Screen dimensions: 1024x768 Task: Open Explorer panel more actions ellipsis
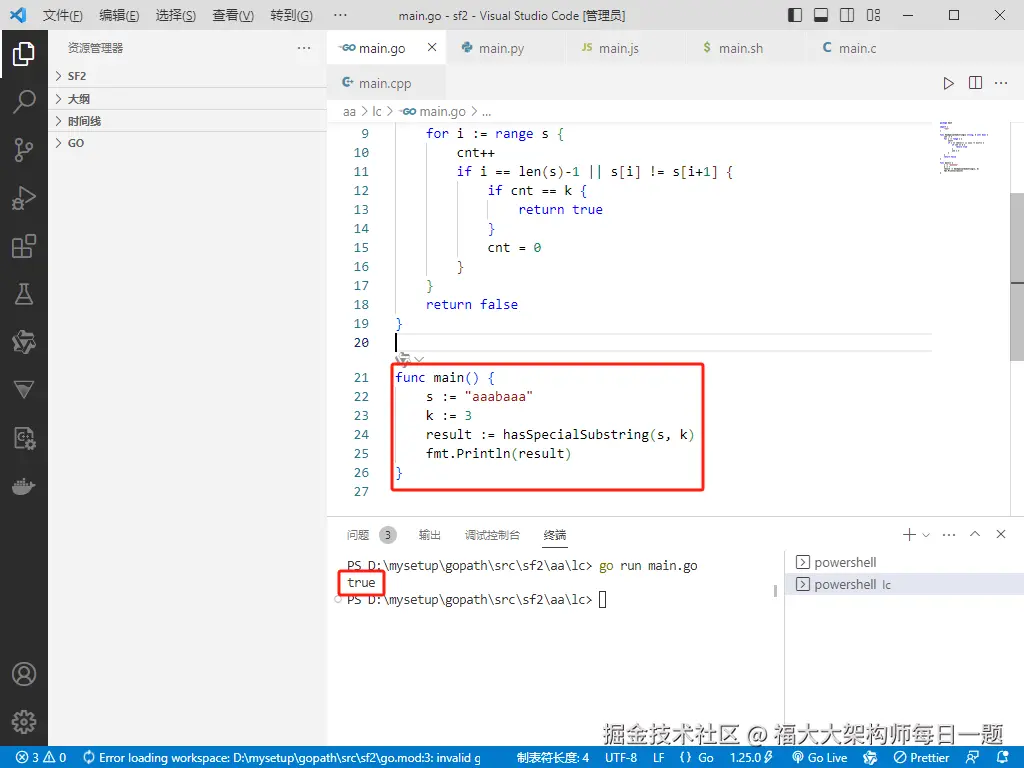304,48
